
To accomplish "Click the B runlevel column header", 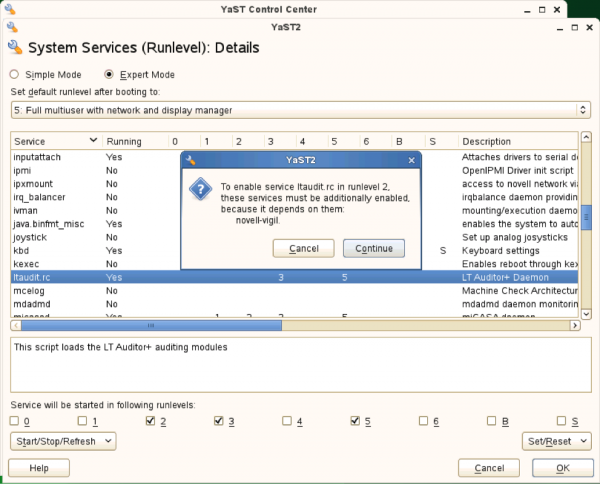I will [x=408, y=141].
